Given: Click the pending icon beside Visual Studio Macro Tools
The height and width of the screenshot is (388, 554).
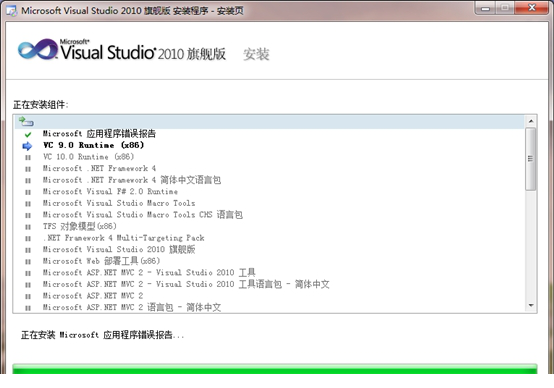Looking at the screenshot, I should [x=28, y=204].
